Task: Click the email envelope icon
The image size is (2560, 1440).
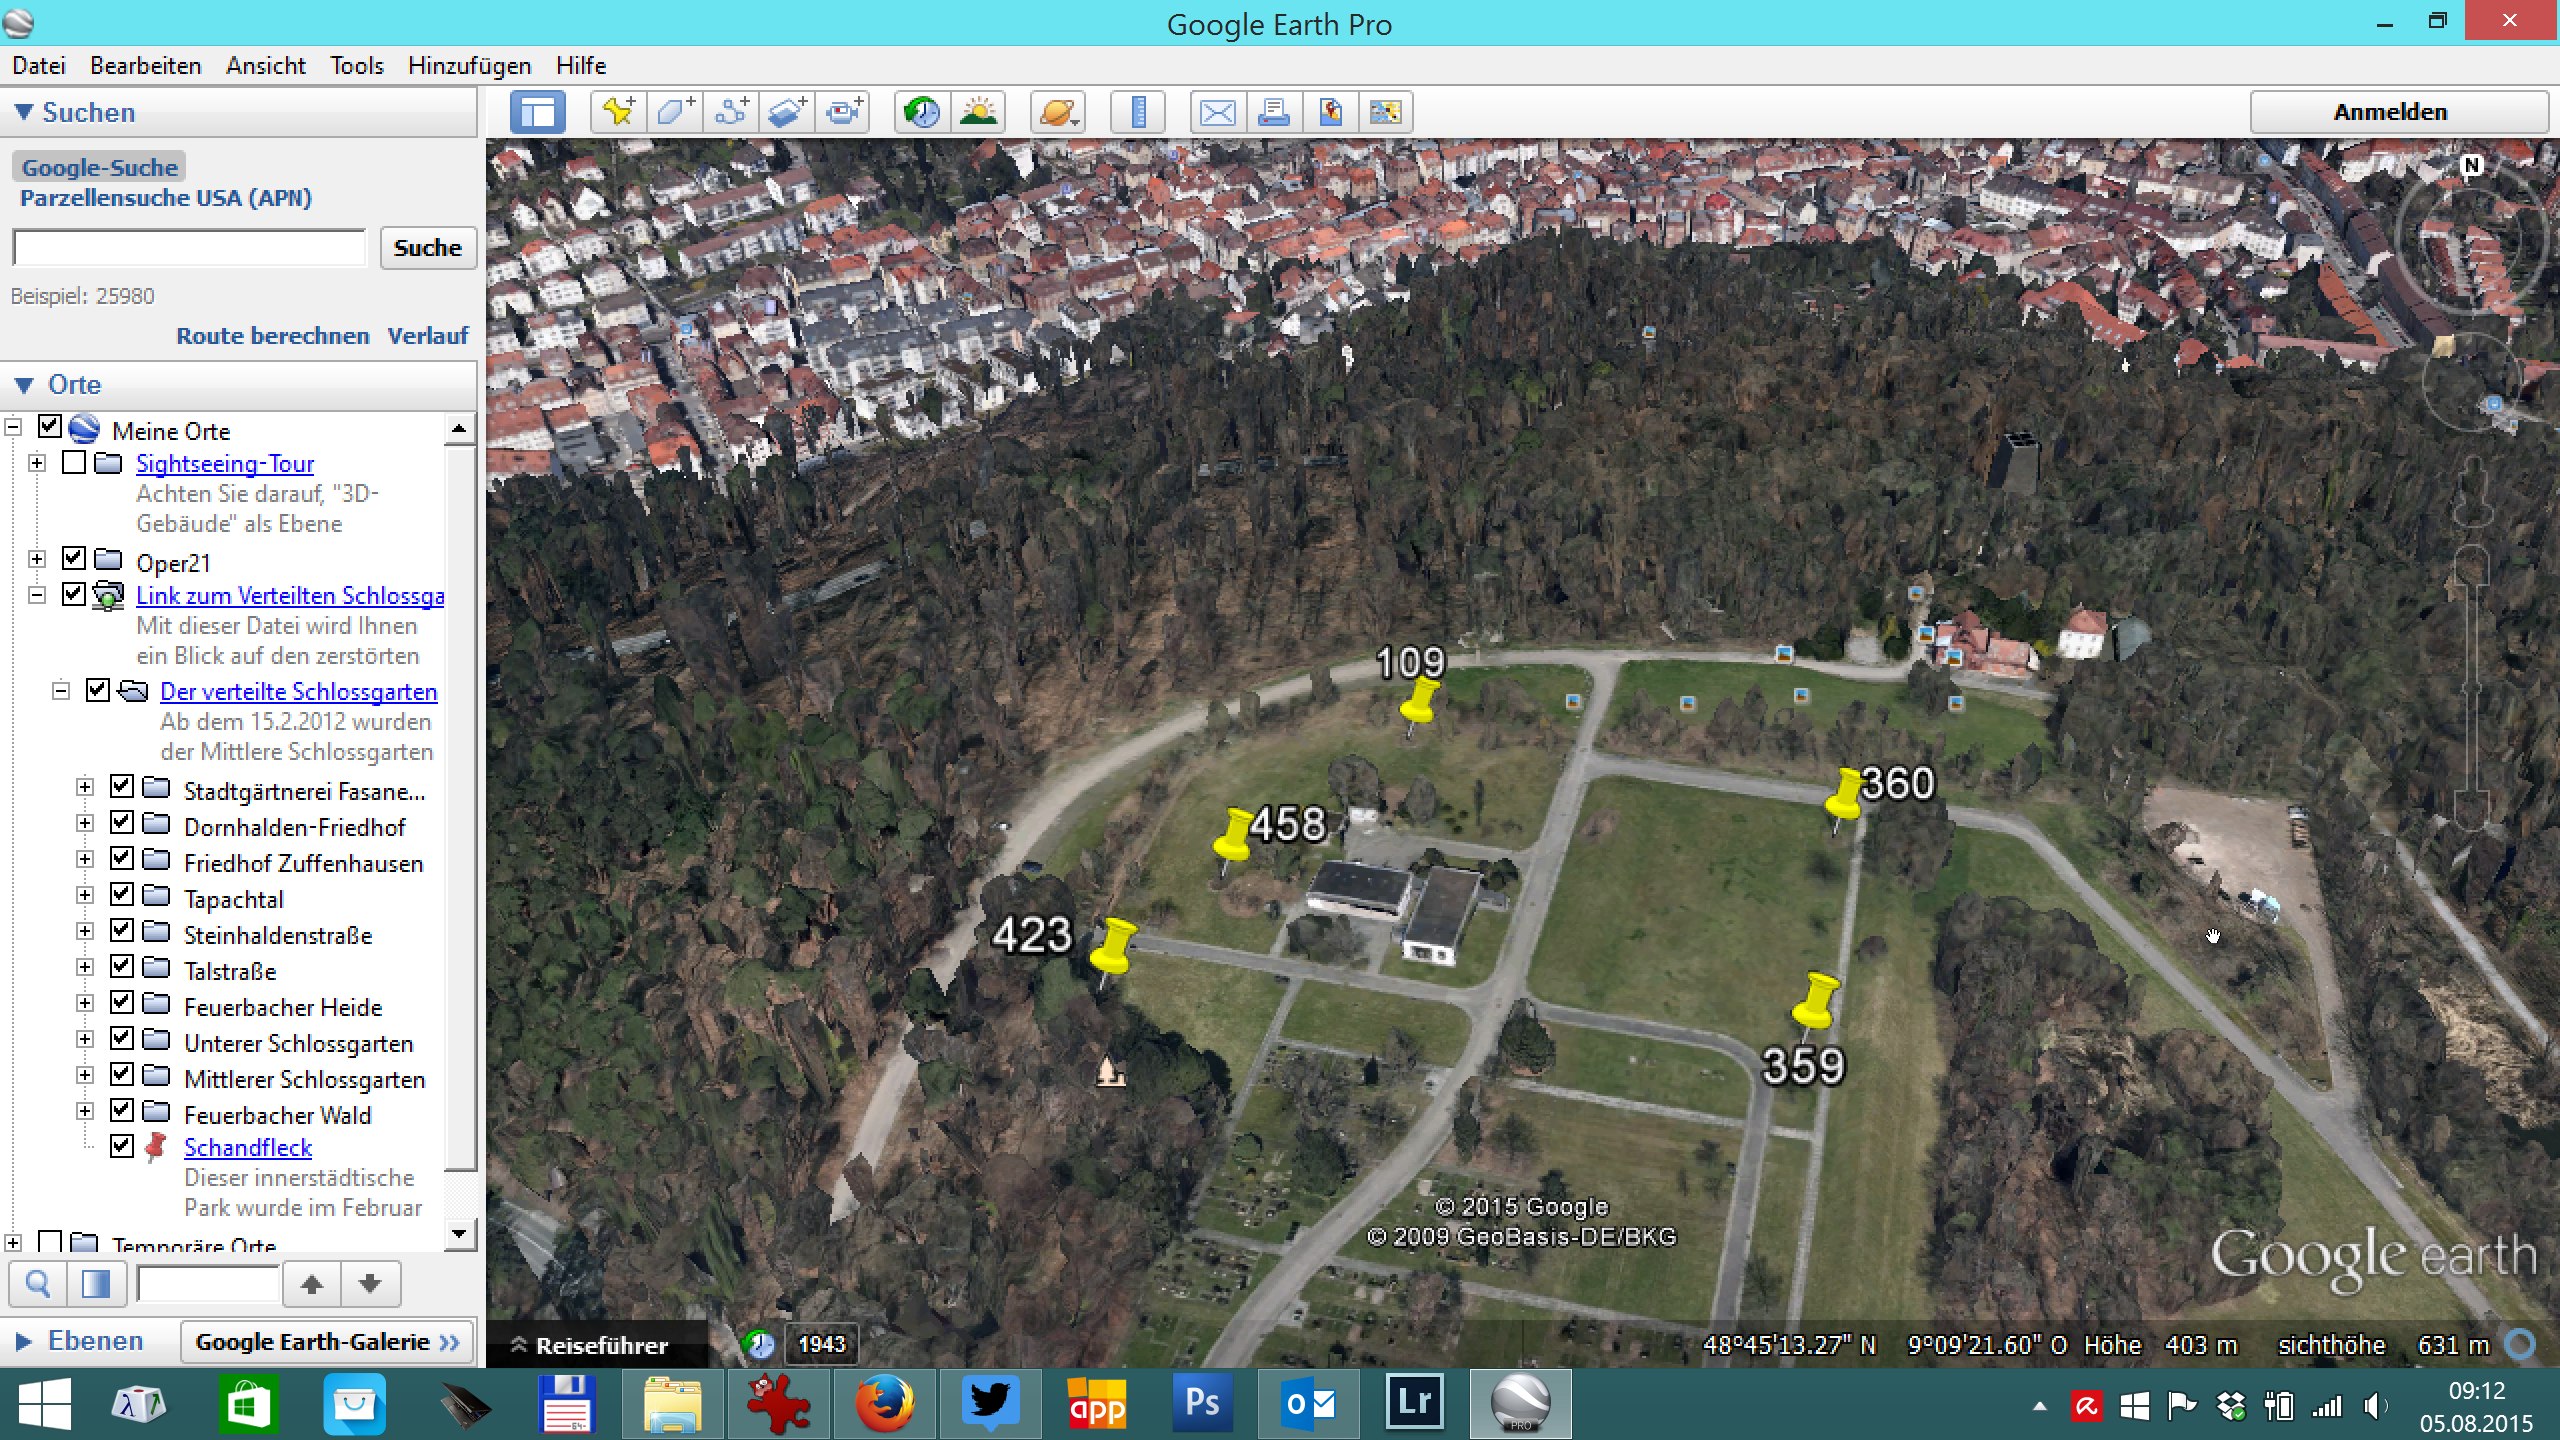Action: 1217,112
